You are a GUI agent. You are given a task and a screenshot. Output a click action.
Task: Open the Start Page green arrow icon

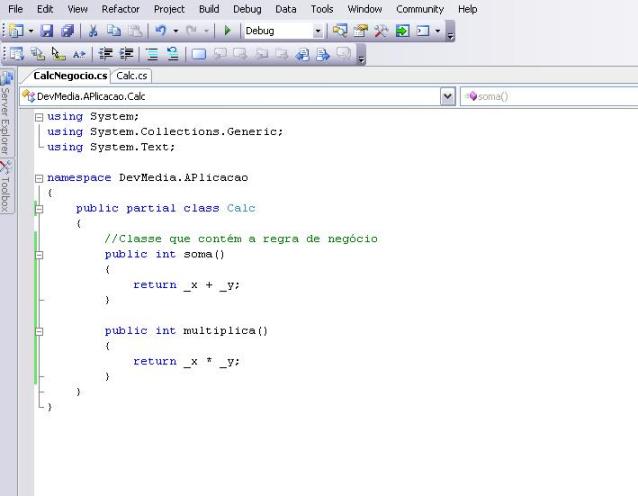click(402, 31)
